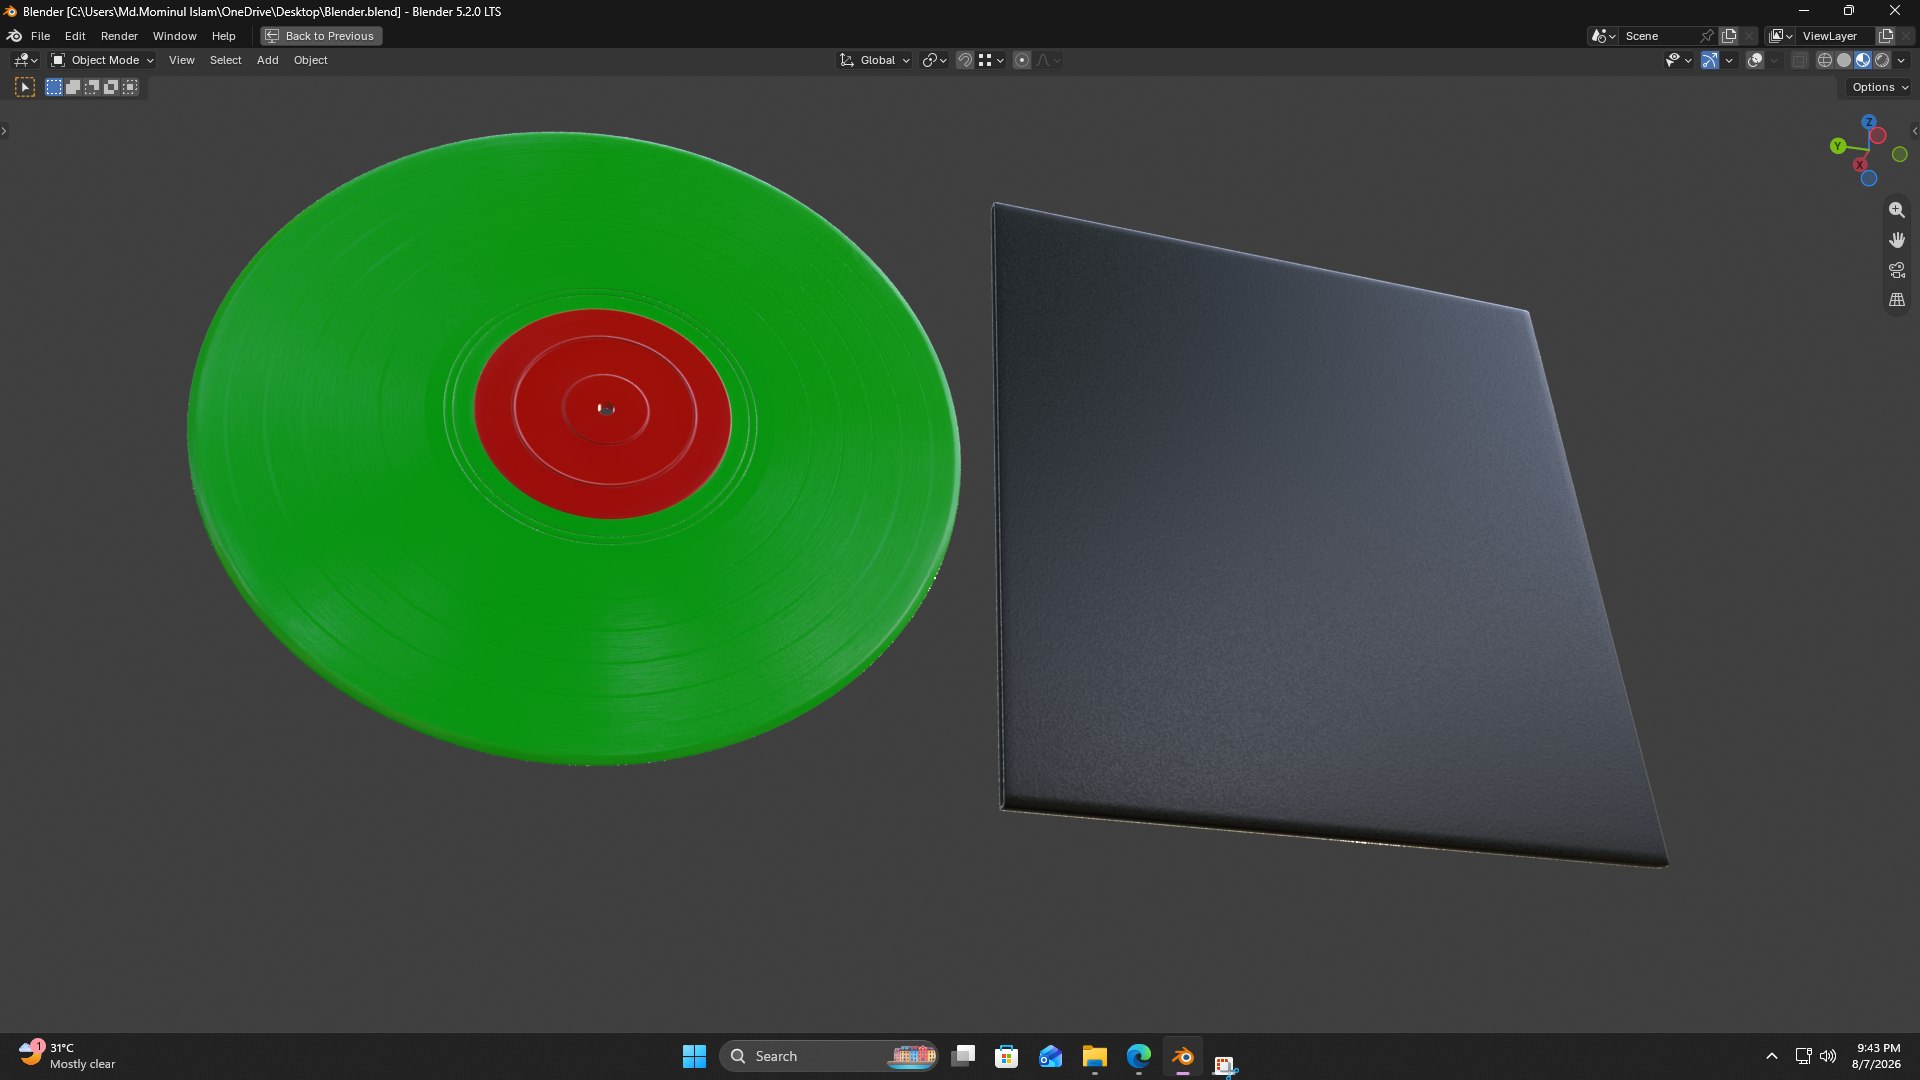
Task: Toggle show overlays button
Action: [1755, 60]
